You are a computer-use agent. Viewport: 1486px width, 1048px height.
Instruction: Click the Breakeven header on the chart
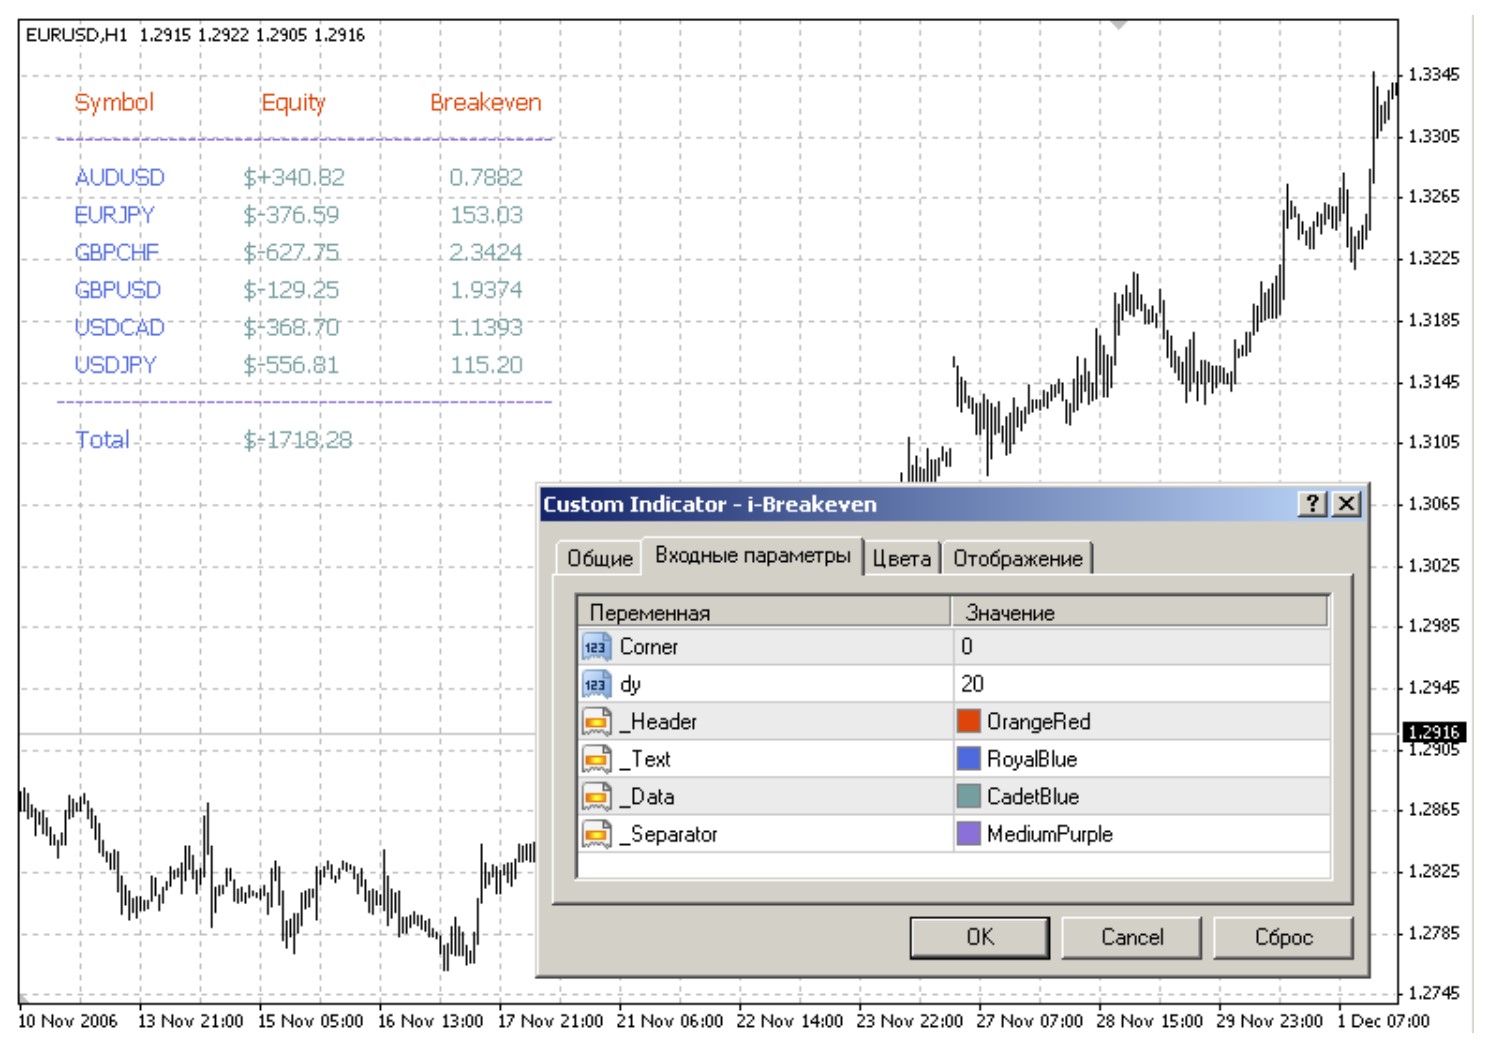[x=485, y=102]
